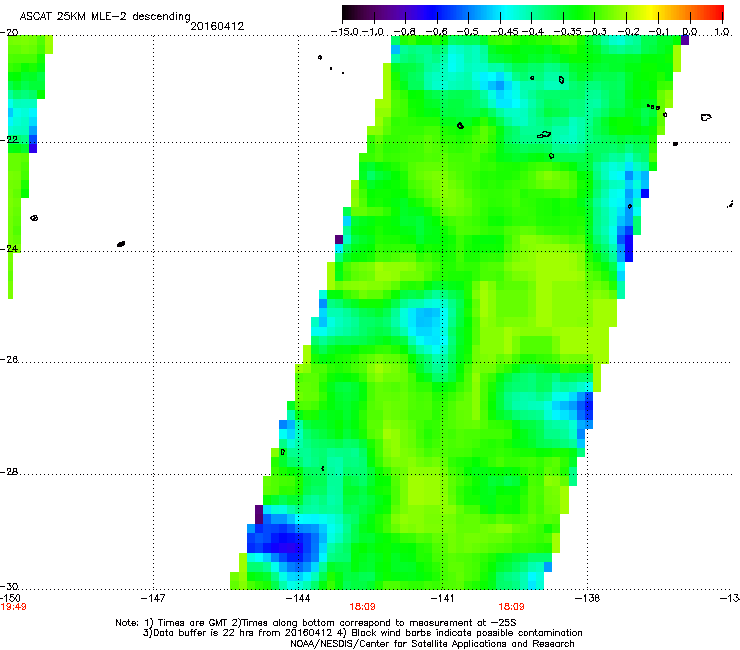This screenshot has width=740, height=650.
Task: Click the '-0.8' color scale label
Action: 405,32
